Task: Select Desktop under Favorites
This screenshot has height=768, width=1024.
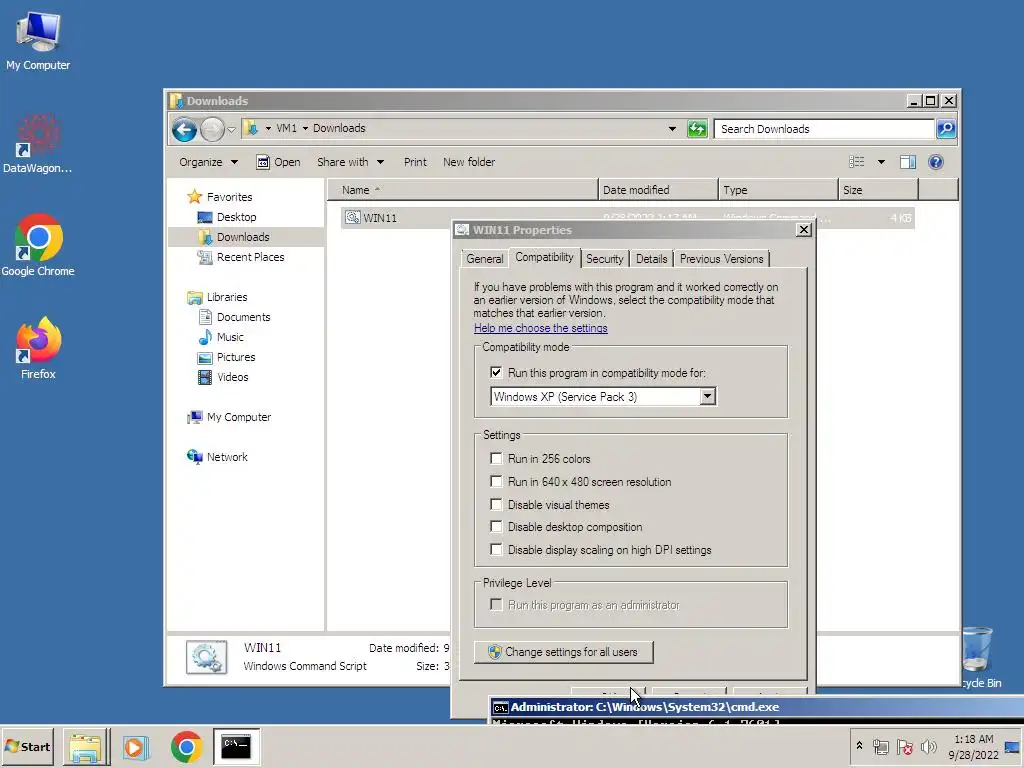Action: pyautogui.click(x=236, y=217)
